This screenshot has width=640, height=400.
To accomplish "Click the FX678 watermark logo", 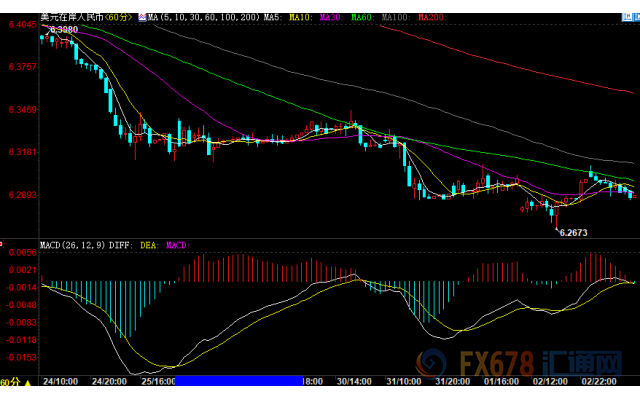I will coord(518,363).
